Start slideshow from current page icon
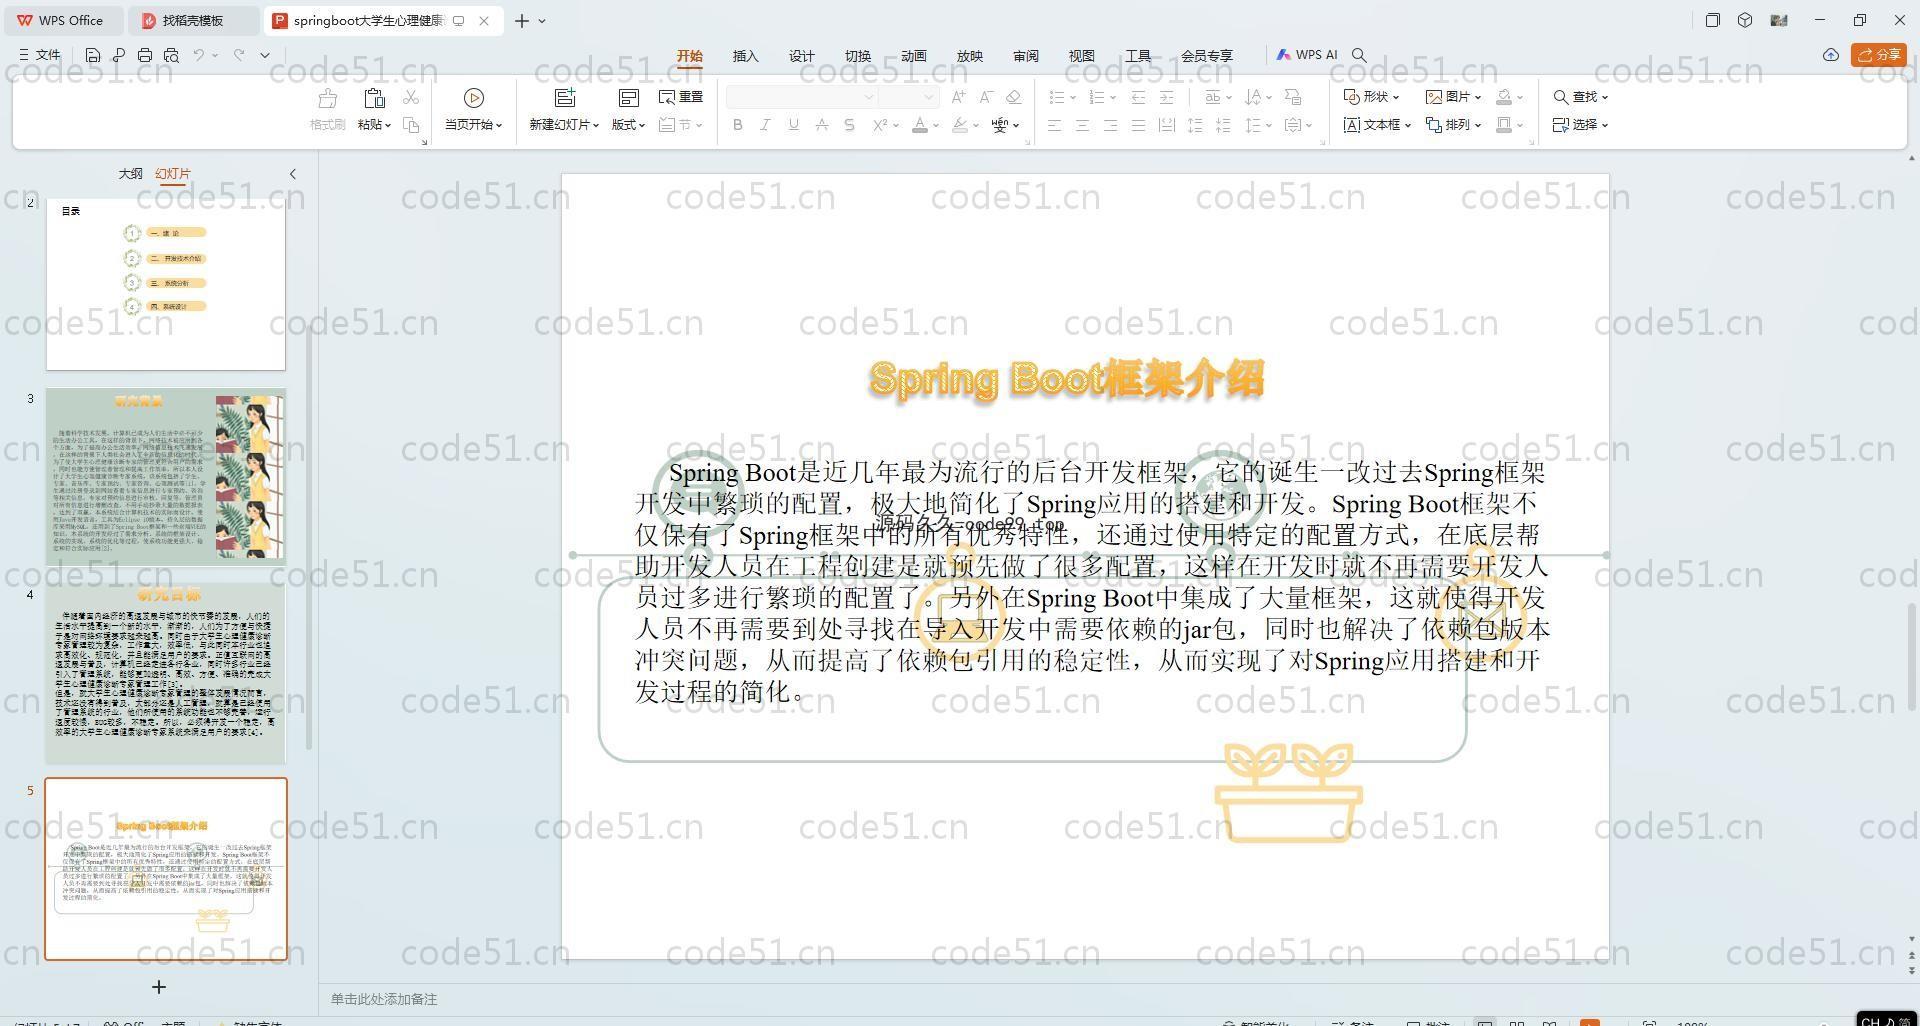Image resolution: width=1920 pixels, height=1026 pixels. pyautogui.click(x=474, y=98)
